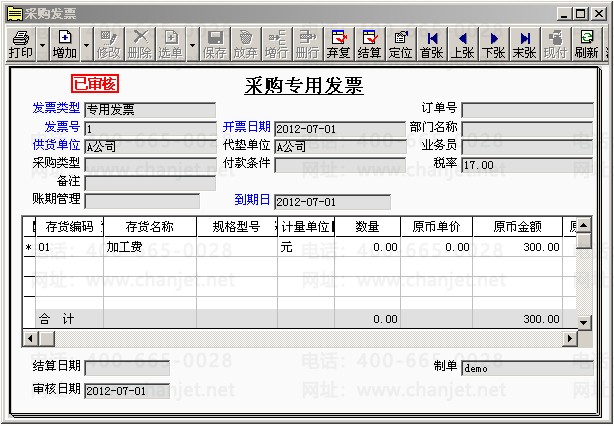Open the dropdown arrow next to 选单
614x426 pixels.
tap(192, 44)
